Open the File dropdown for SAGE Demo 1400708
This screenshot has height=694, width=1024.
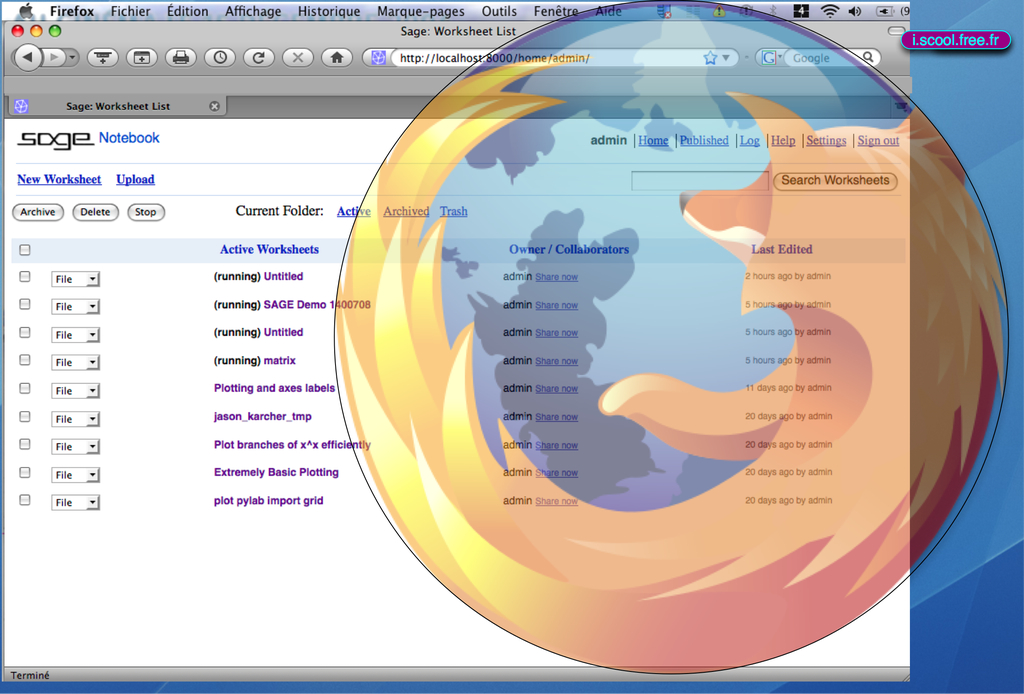coord(75,307)
